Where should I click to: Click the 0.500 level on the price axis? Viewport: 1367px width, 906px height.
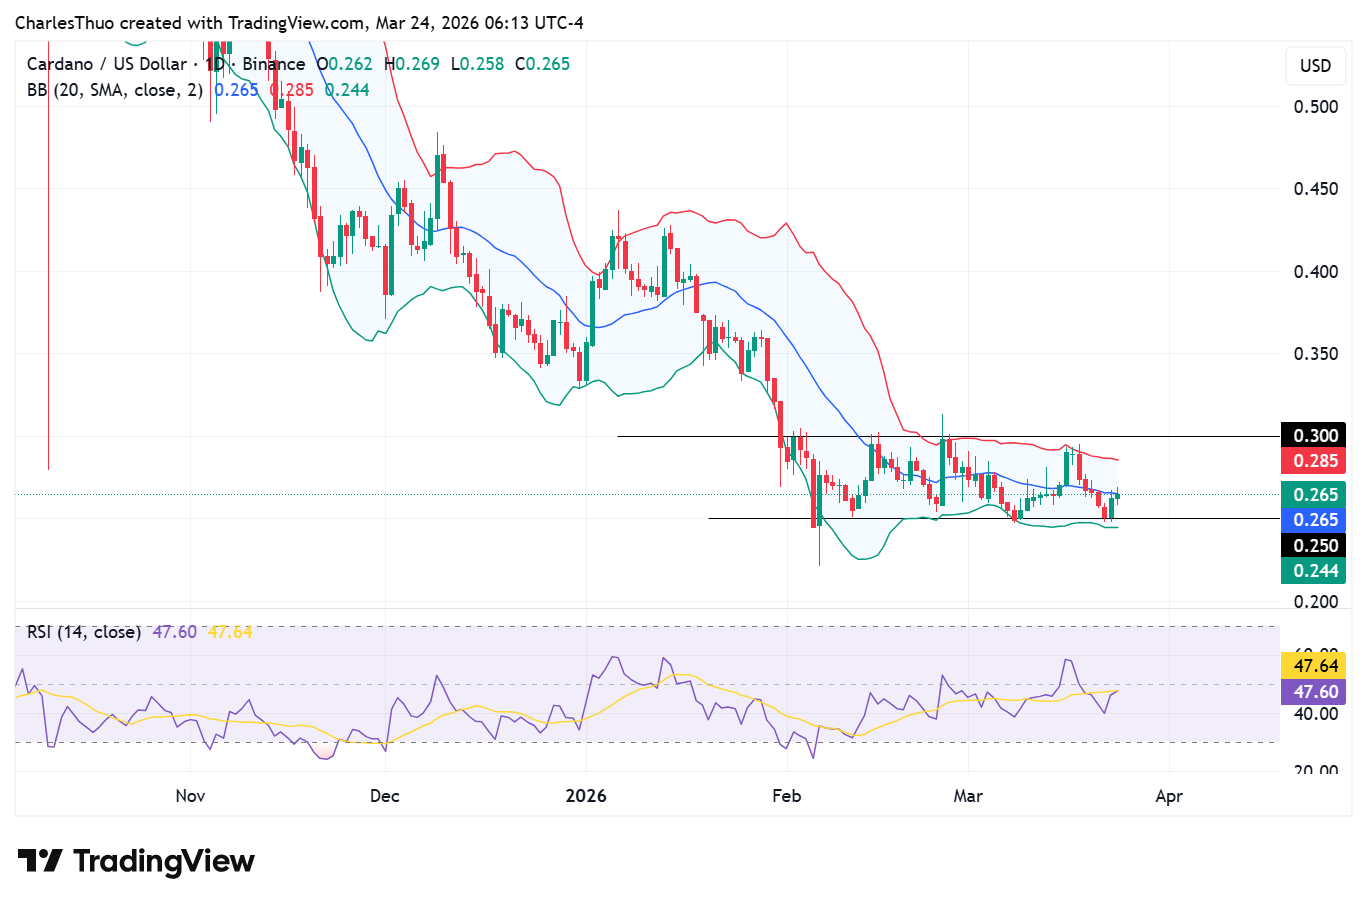click(x=1315, y=107)
